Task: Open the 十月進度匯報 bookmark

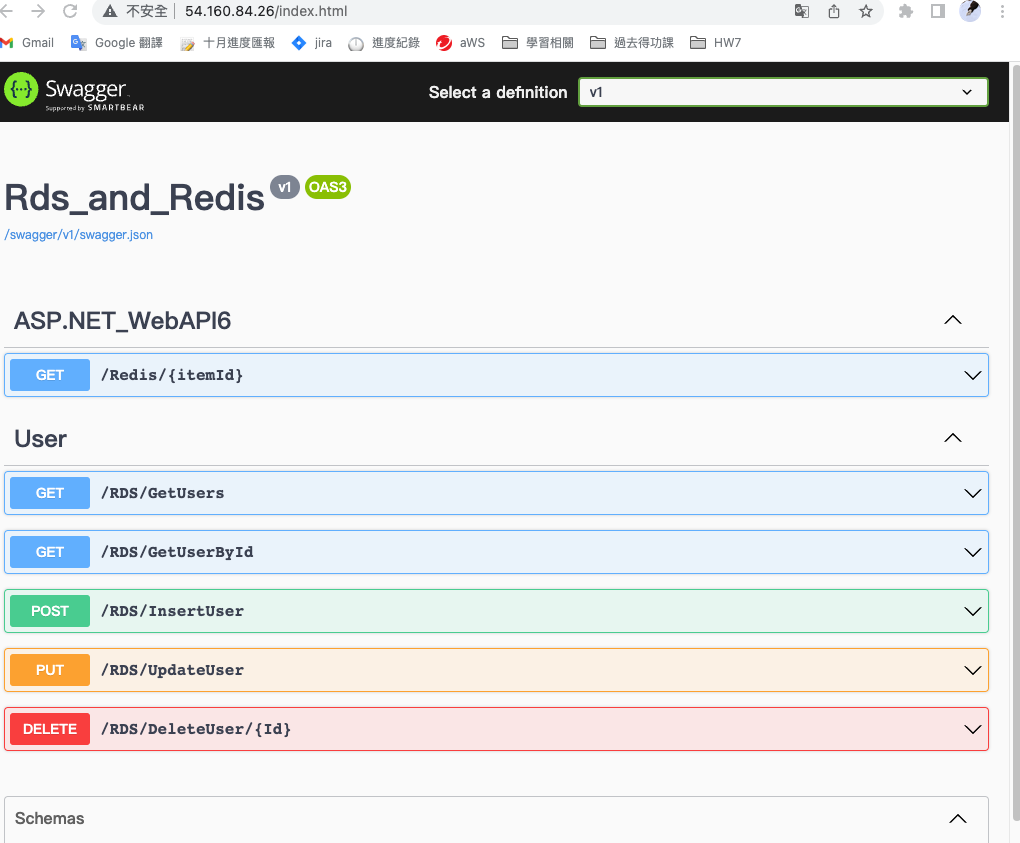Action: 228,43
